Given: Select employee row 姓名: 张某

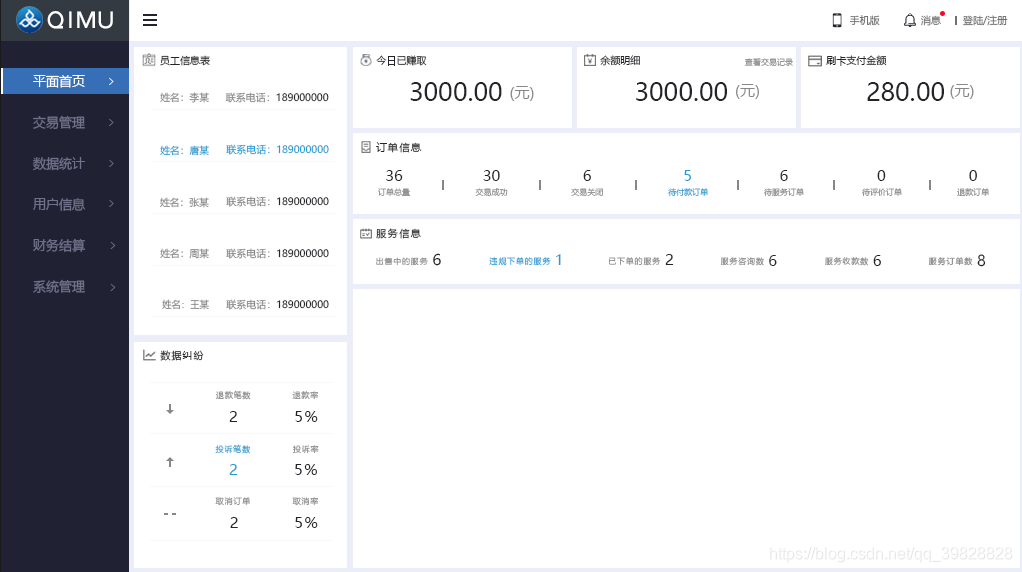Looking at the screenshot, I should [x=244, y=202].
